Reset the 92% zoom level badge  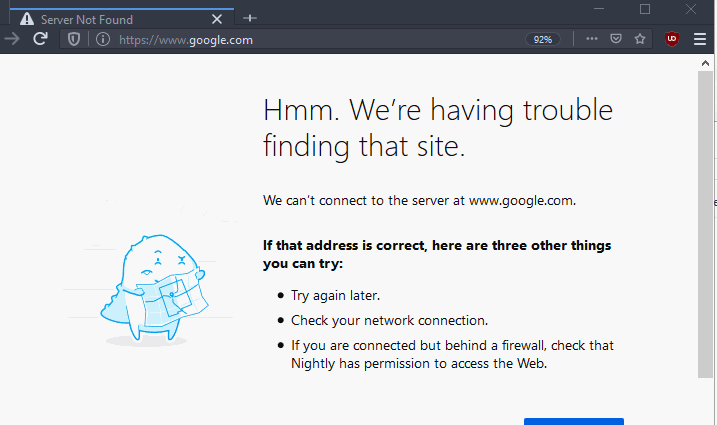[x=542, y=40]
